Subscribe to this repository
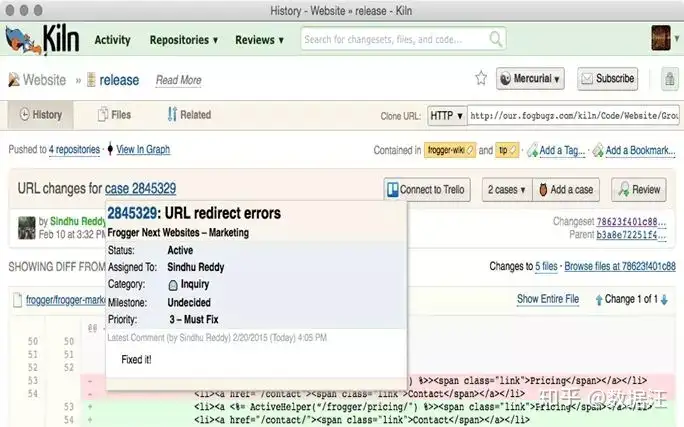 pyautogui.click(x=607, y=79)
